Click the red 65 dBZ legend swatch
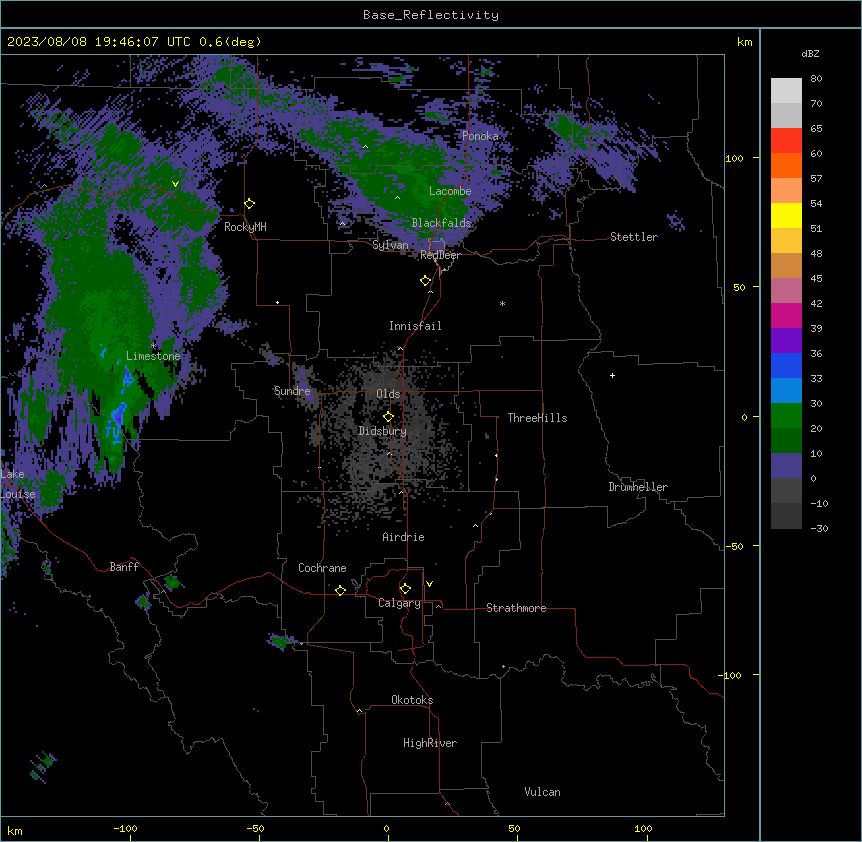The image size is (862, 842). pos(786,141)
